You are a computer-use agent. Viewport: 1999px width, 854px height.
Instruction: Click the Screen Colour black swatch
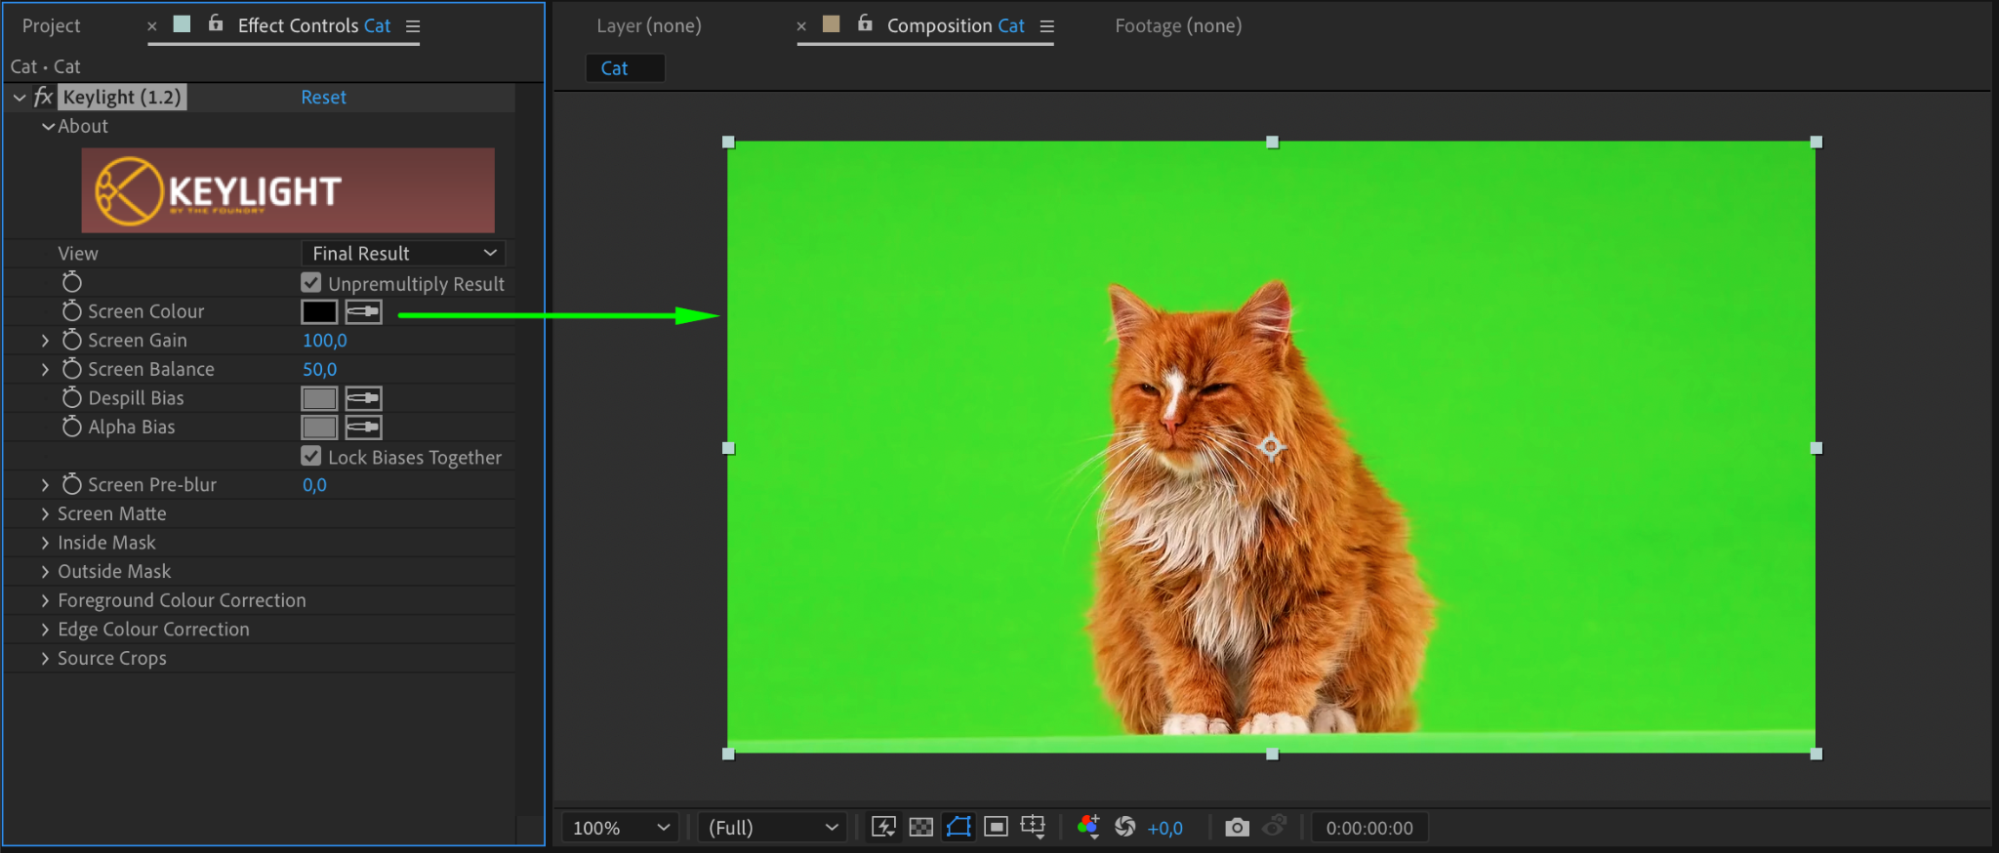(319, 312)
